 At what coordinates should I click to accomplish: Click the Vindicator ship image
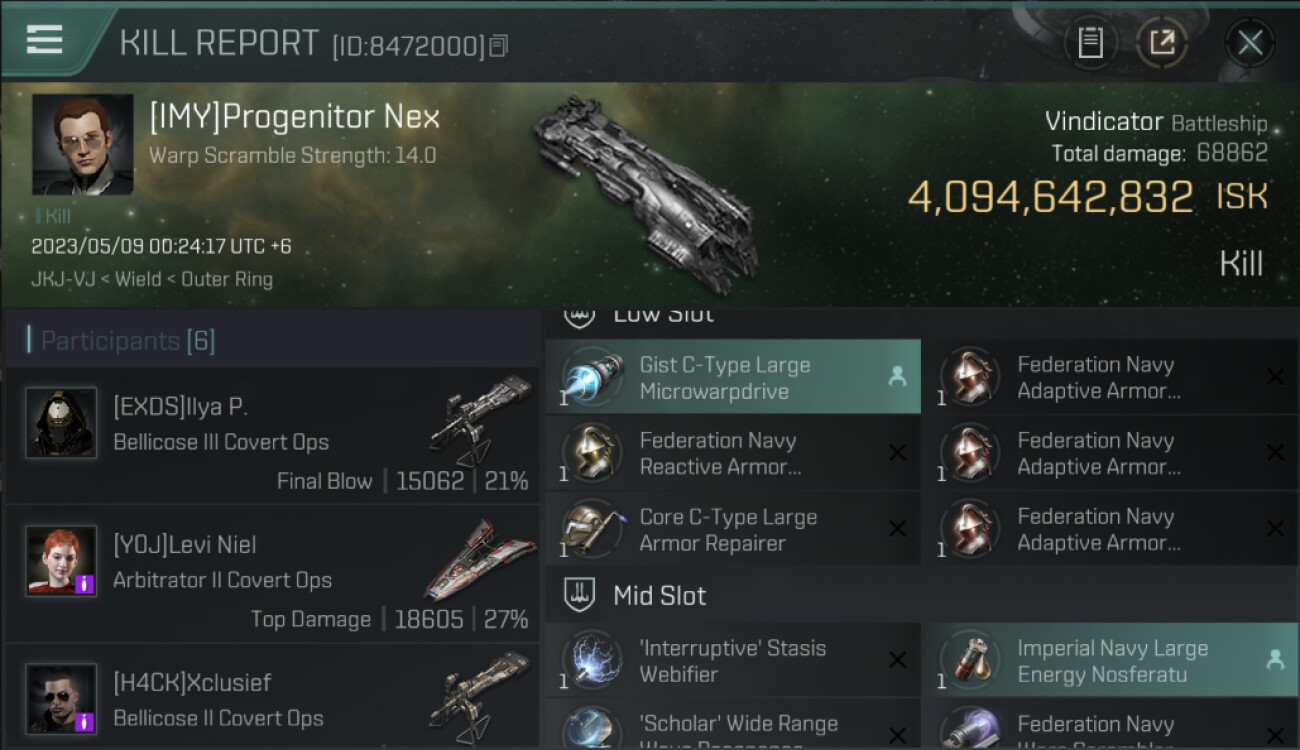click(645, 195)
